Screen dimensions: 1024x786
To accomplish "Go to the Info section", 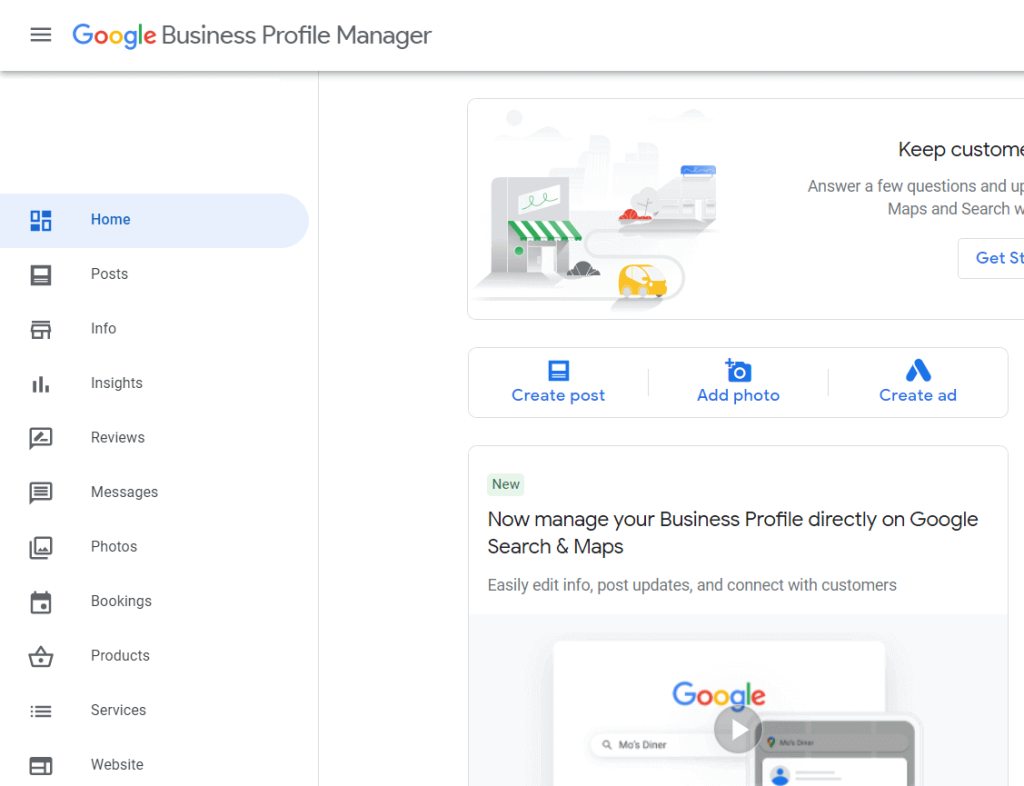I will [x=154, y=328].
